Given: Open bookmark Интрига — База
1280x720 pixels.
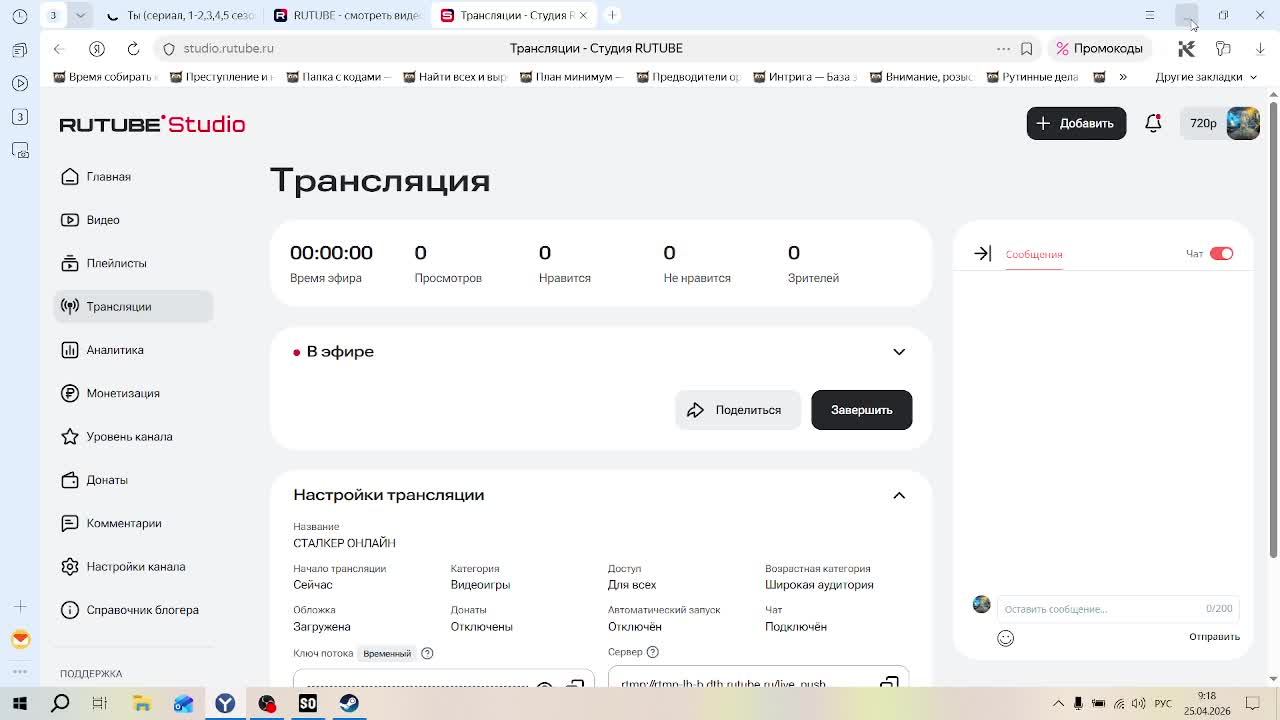Looking at the screenshot, I should pyautogui.click(x=803, y=77).
